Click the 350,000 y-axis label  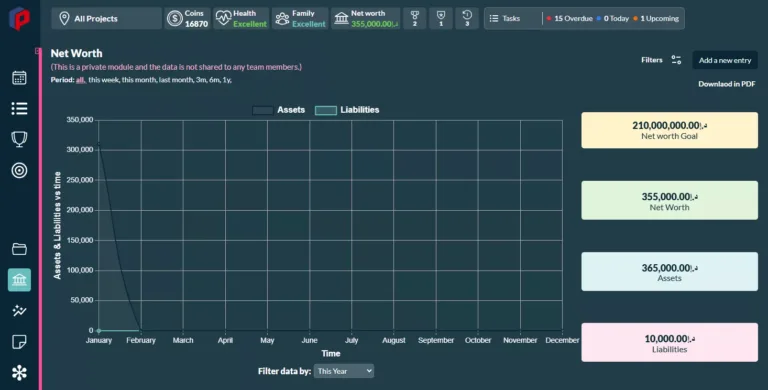[x=79, y=120]
